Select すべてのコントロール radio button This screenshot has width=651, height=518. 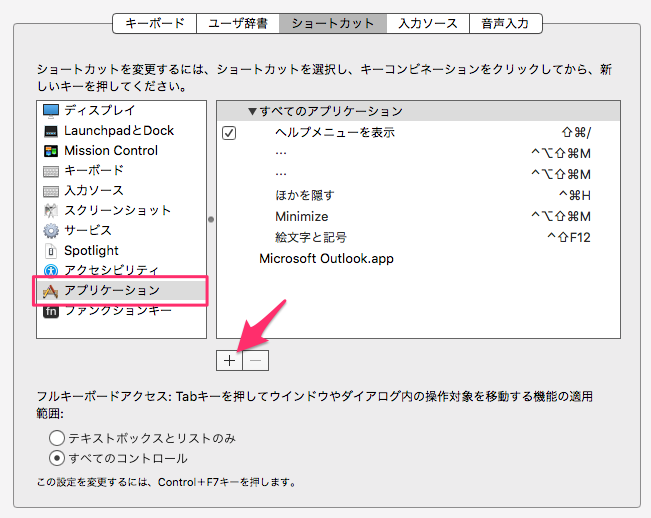[57, 459]
